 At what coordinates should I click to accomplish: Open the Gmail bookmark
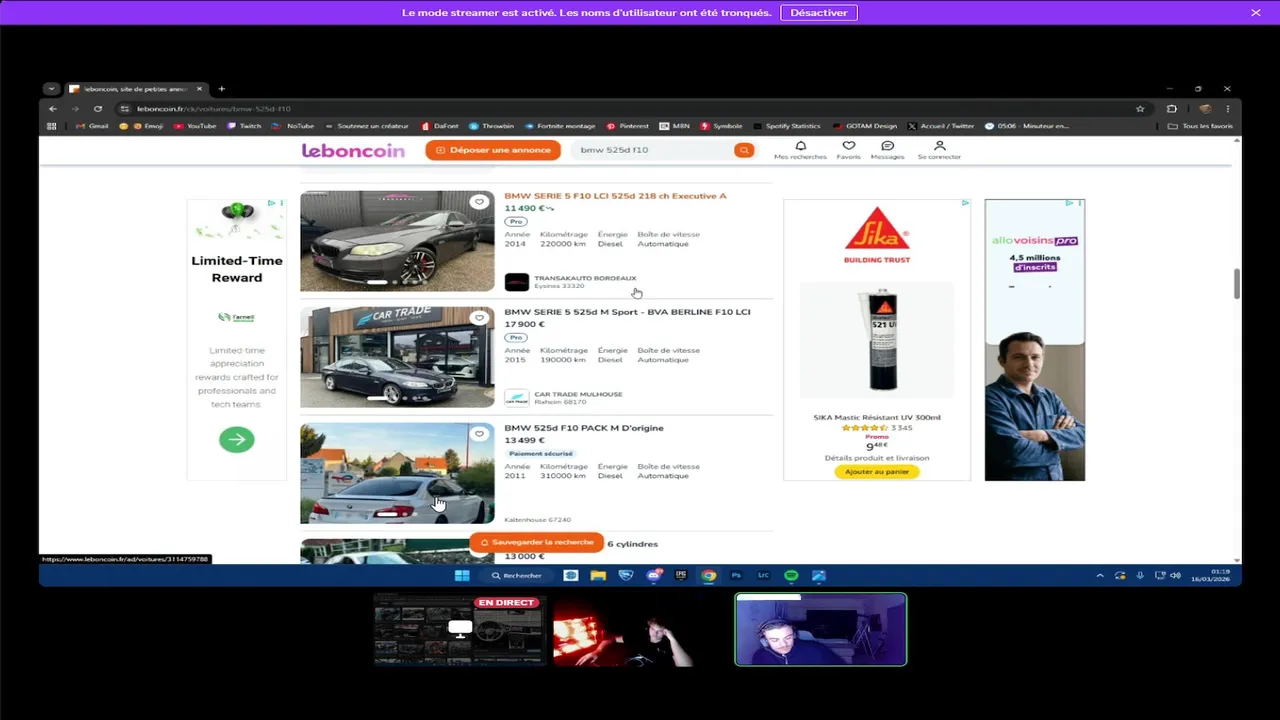92,126
